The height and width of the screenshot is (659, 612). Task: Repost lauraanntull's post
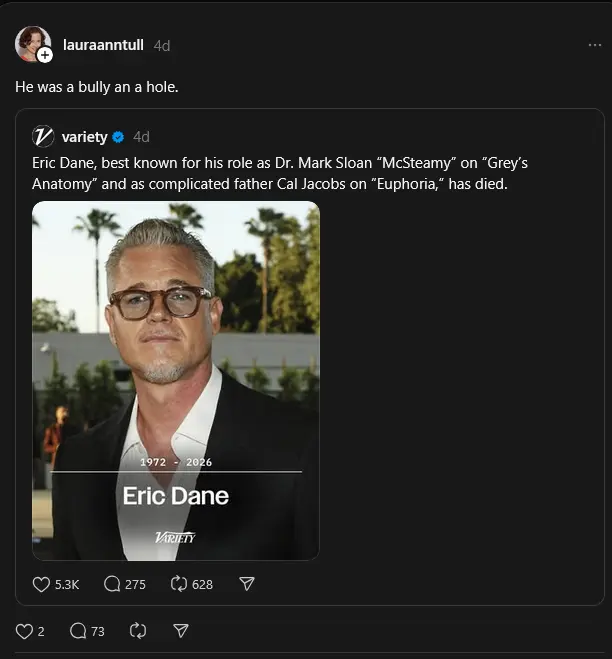[x=138, y=631]
